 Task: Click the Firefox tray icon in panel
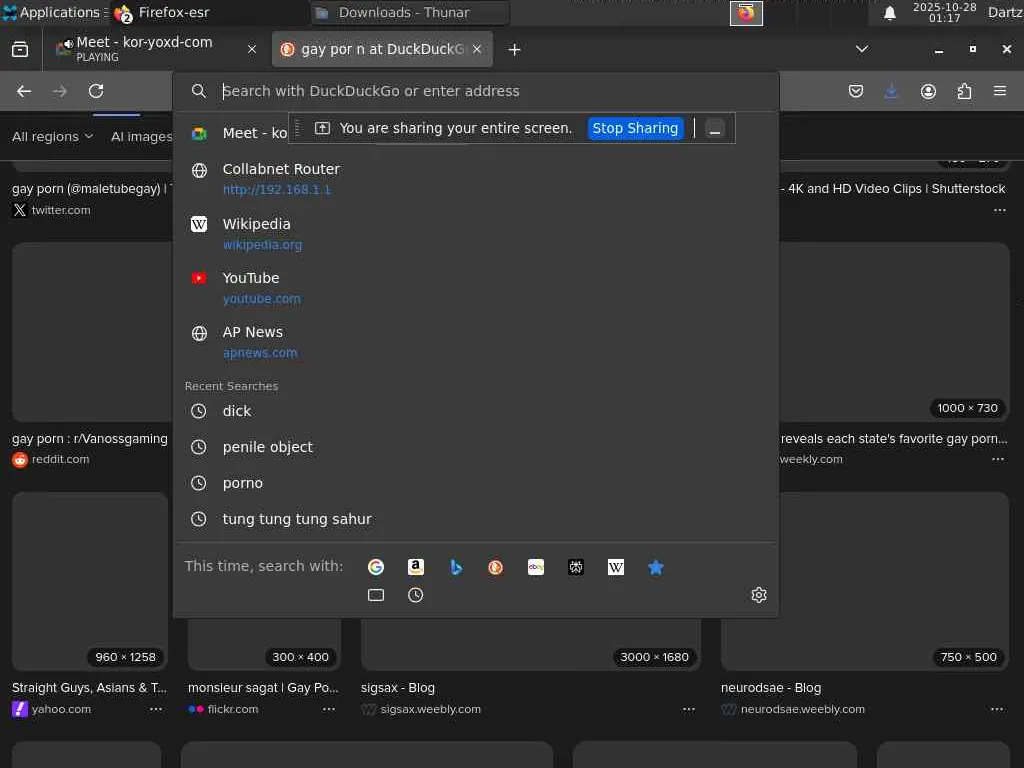(x=746, y=13)
